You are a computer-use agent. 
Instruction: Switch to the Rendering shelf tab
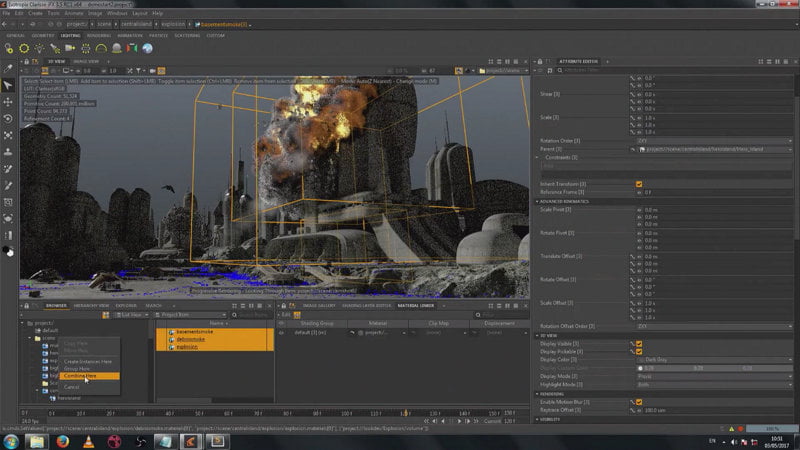click(x=98, y=36)
